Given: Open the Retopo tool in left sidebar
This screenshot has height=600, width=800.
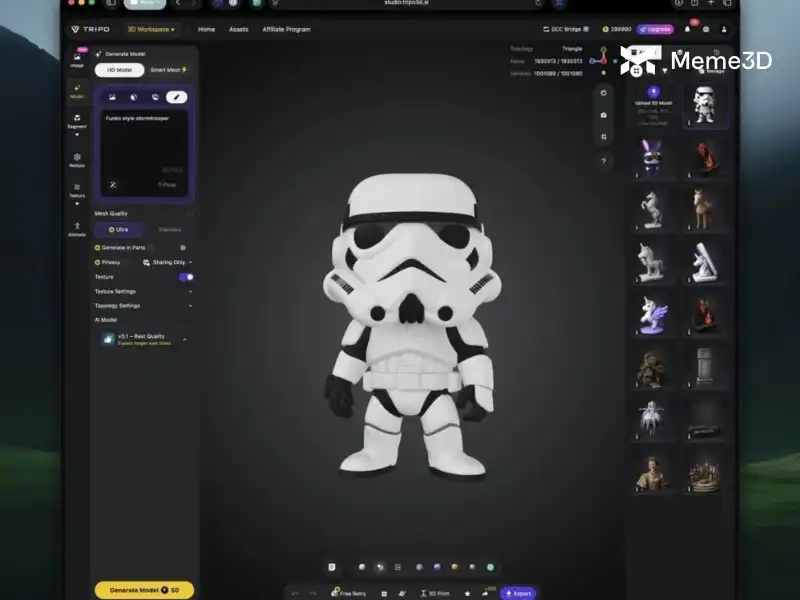Looking at the screenshot, I should tap(77, 160).
